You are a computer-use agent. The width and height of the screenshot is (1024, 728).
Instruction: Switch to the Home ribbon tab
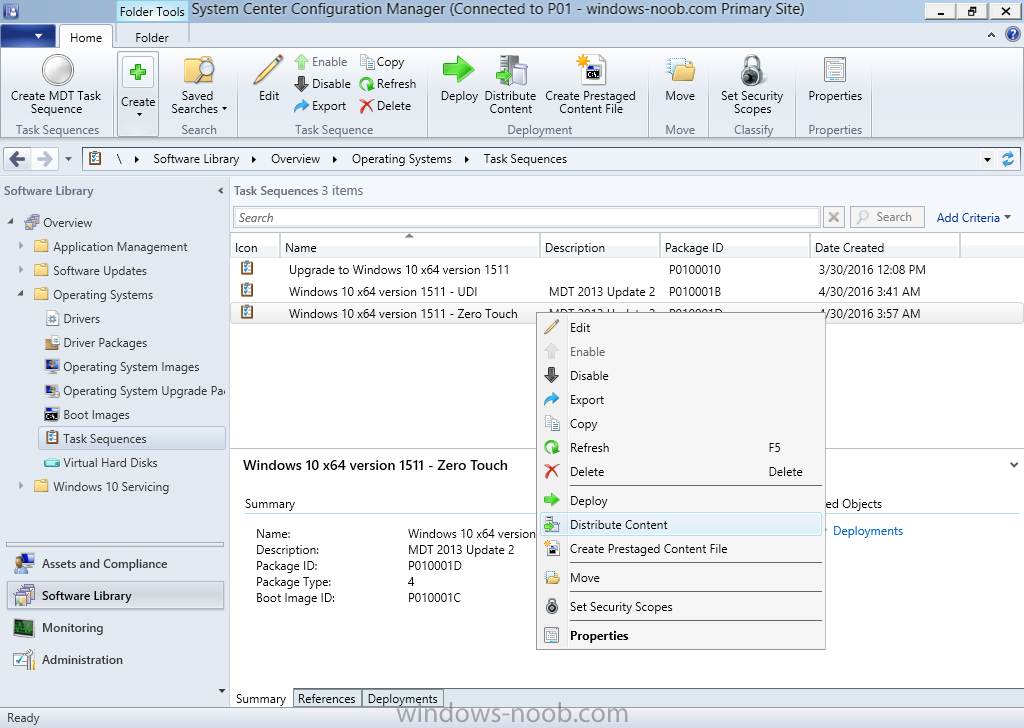86,37
